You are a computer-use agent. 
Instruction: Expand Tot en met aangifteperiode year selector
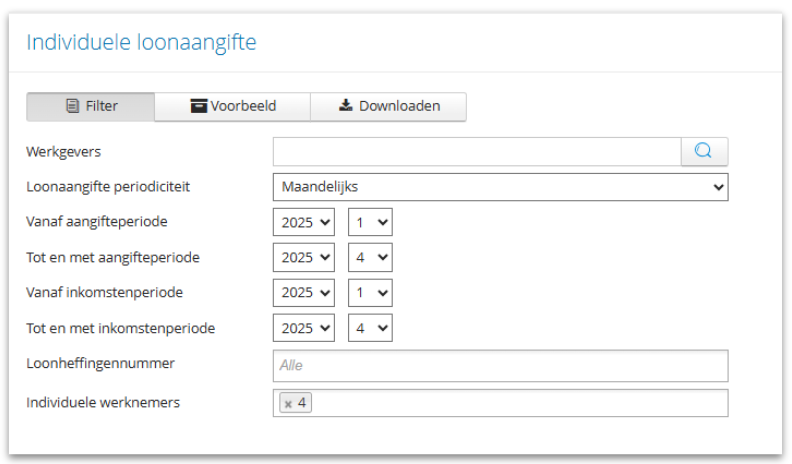point(303,257)
